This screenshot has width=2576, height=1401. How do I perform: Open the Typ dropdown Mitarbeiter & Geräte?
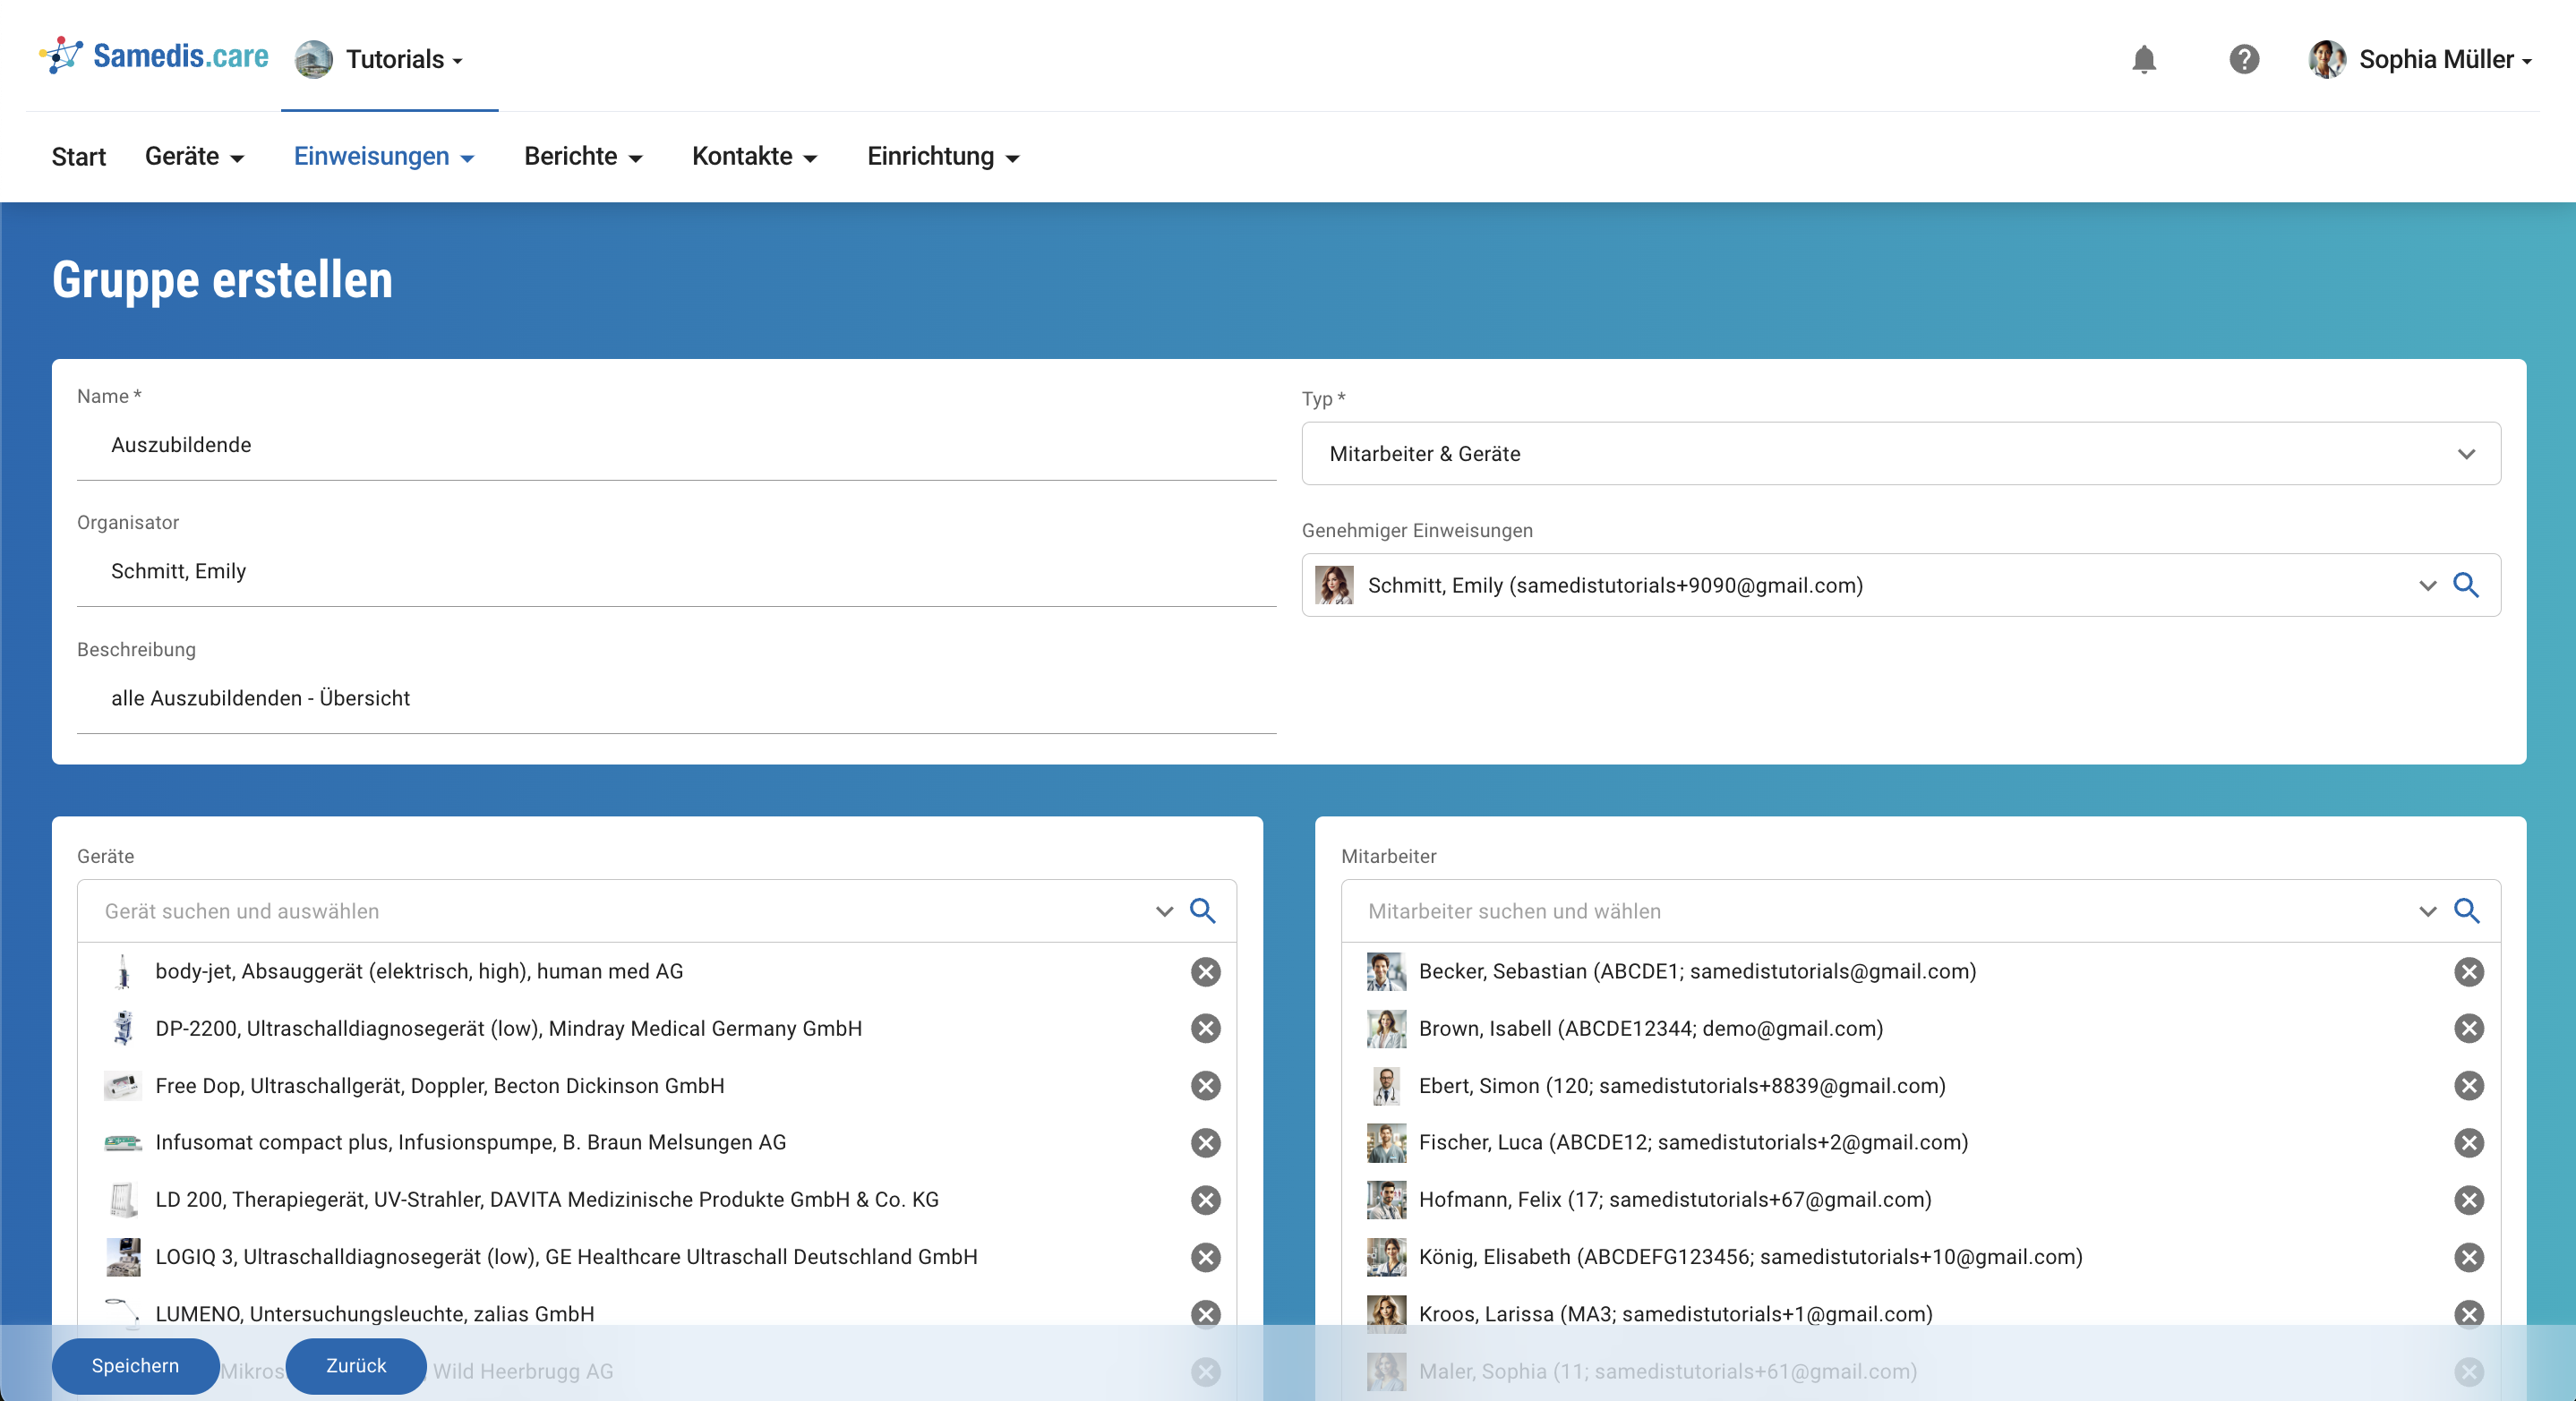pyautogui.click(x=1901, y=454)
